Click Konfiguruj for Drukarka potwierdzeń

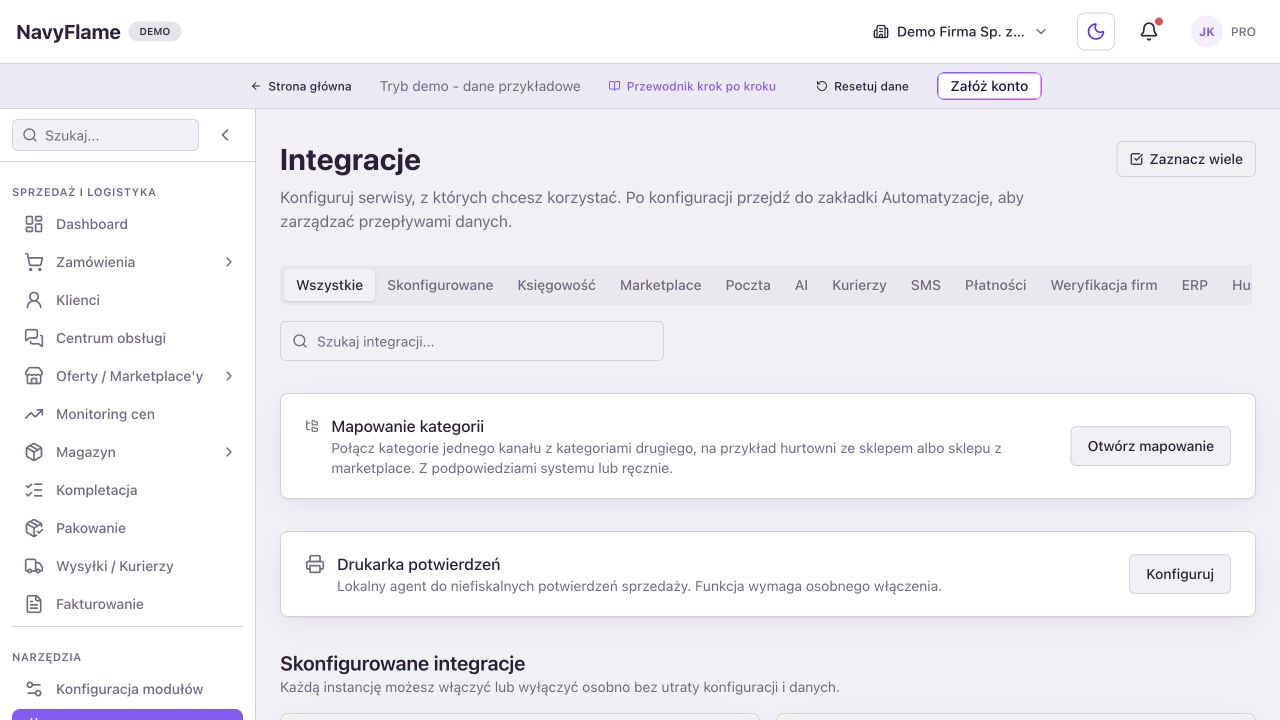tap(1180, 574)
